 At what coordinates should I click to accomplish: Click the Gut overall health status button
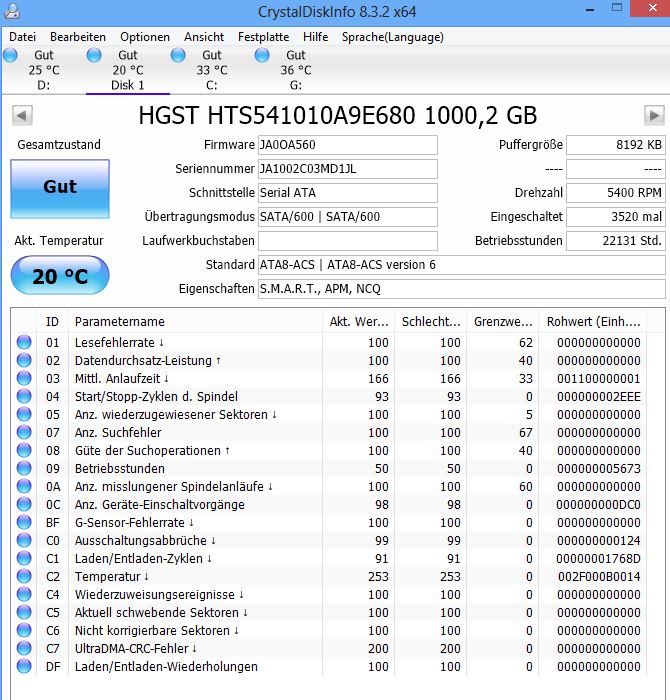60,189
